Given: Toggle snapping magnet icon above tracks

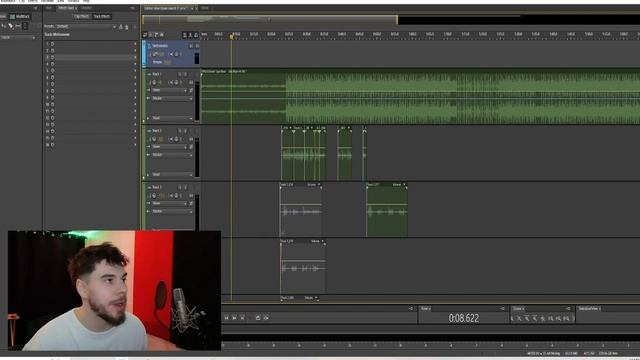Looking at the screenshot, I should click(x=196, y=35).
